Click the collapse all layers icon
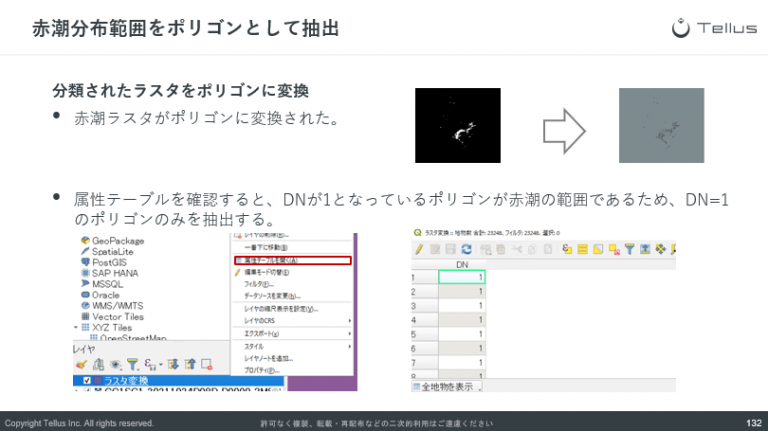The height and width of the screenshot is (431, 768). (x=190, y=364)
